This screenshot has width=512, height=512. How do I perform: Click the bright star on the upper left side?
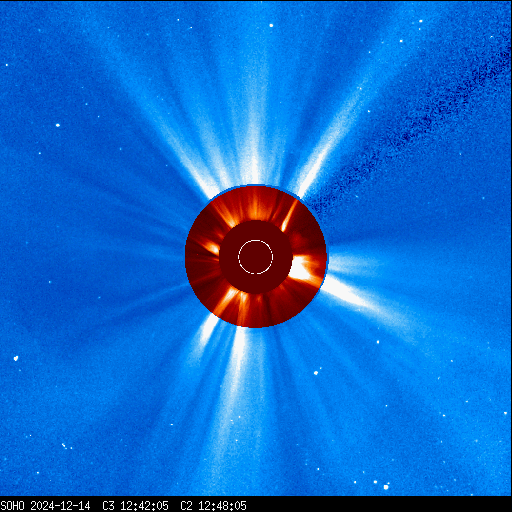coord(58,125)
